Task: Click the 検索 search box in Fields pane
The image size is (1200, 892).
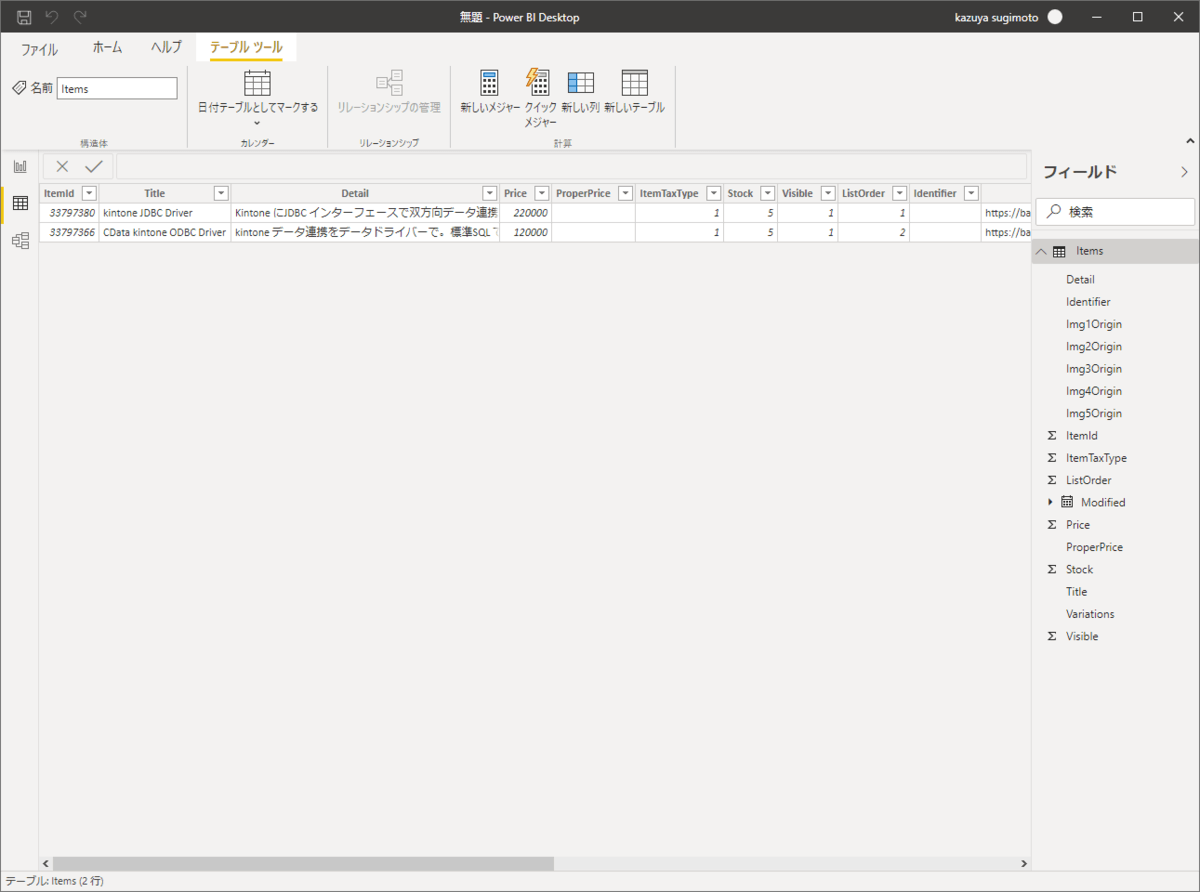Action: click(x=1115, y=212)
